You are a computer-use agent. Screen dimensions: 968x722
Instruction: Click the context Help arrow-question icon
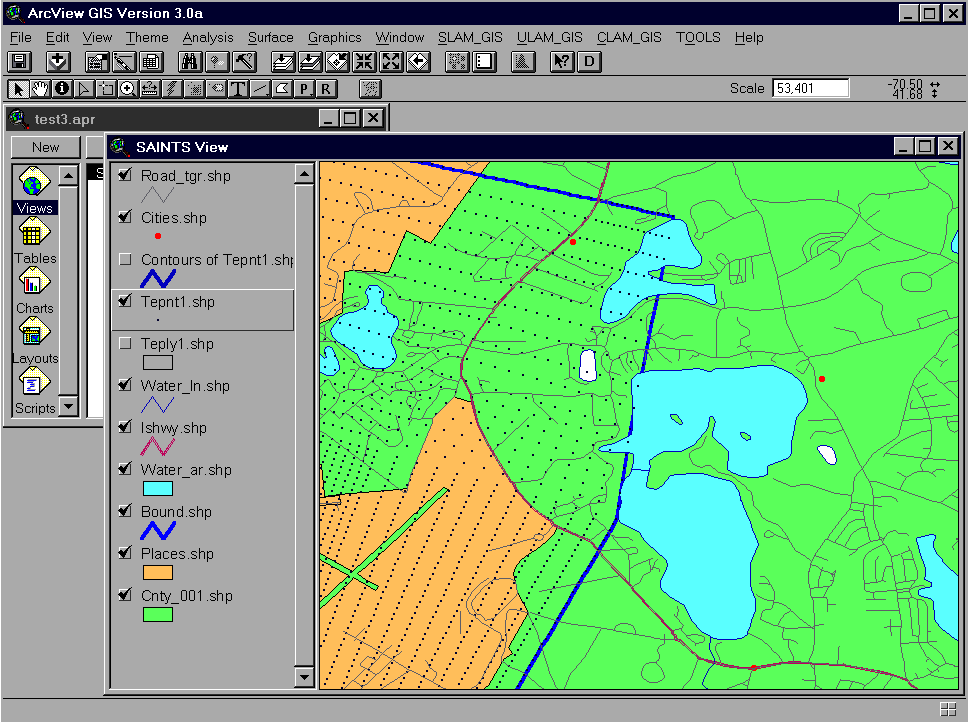pyautogui.click(x=562, y=61)
